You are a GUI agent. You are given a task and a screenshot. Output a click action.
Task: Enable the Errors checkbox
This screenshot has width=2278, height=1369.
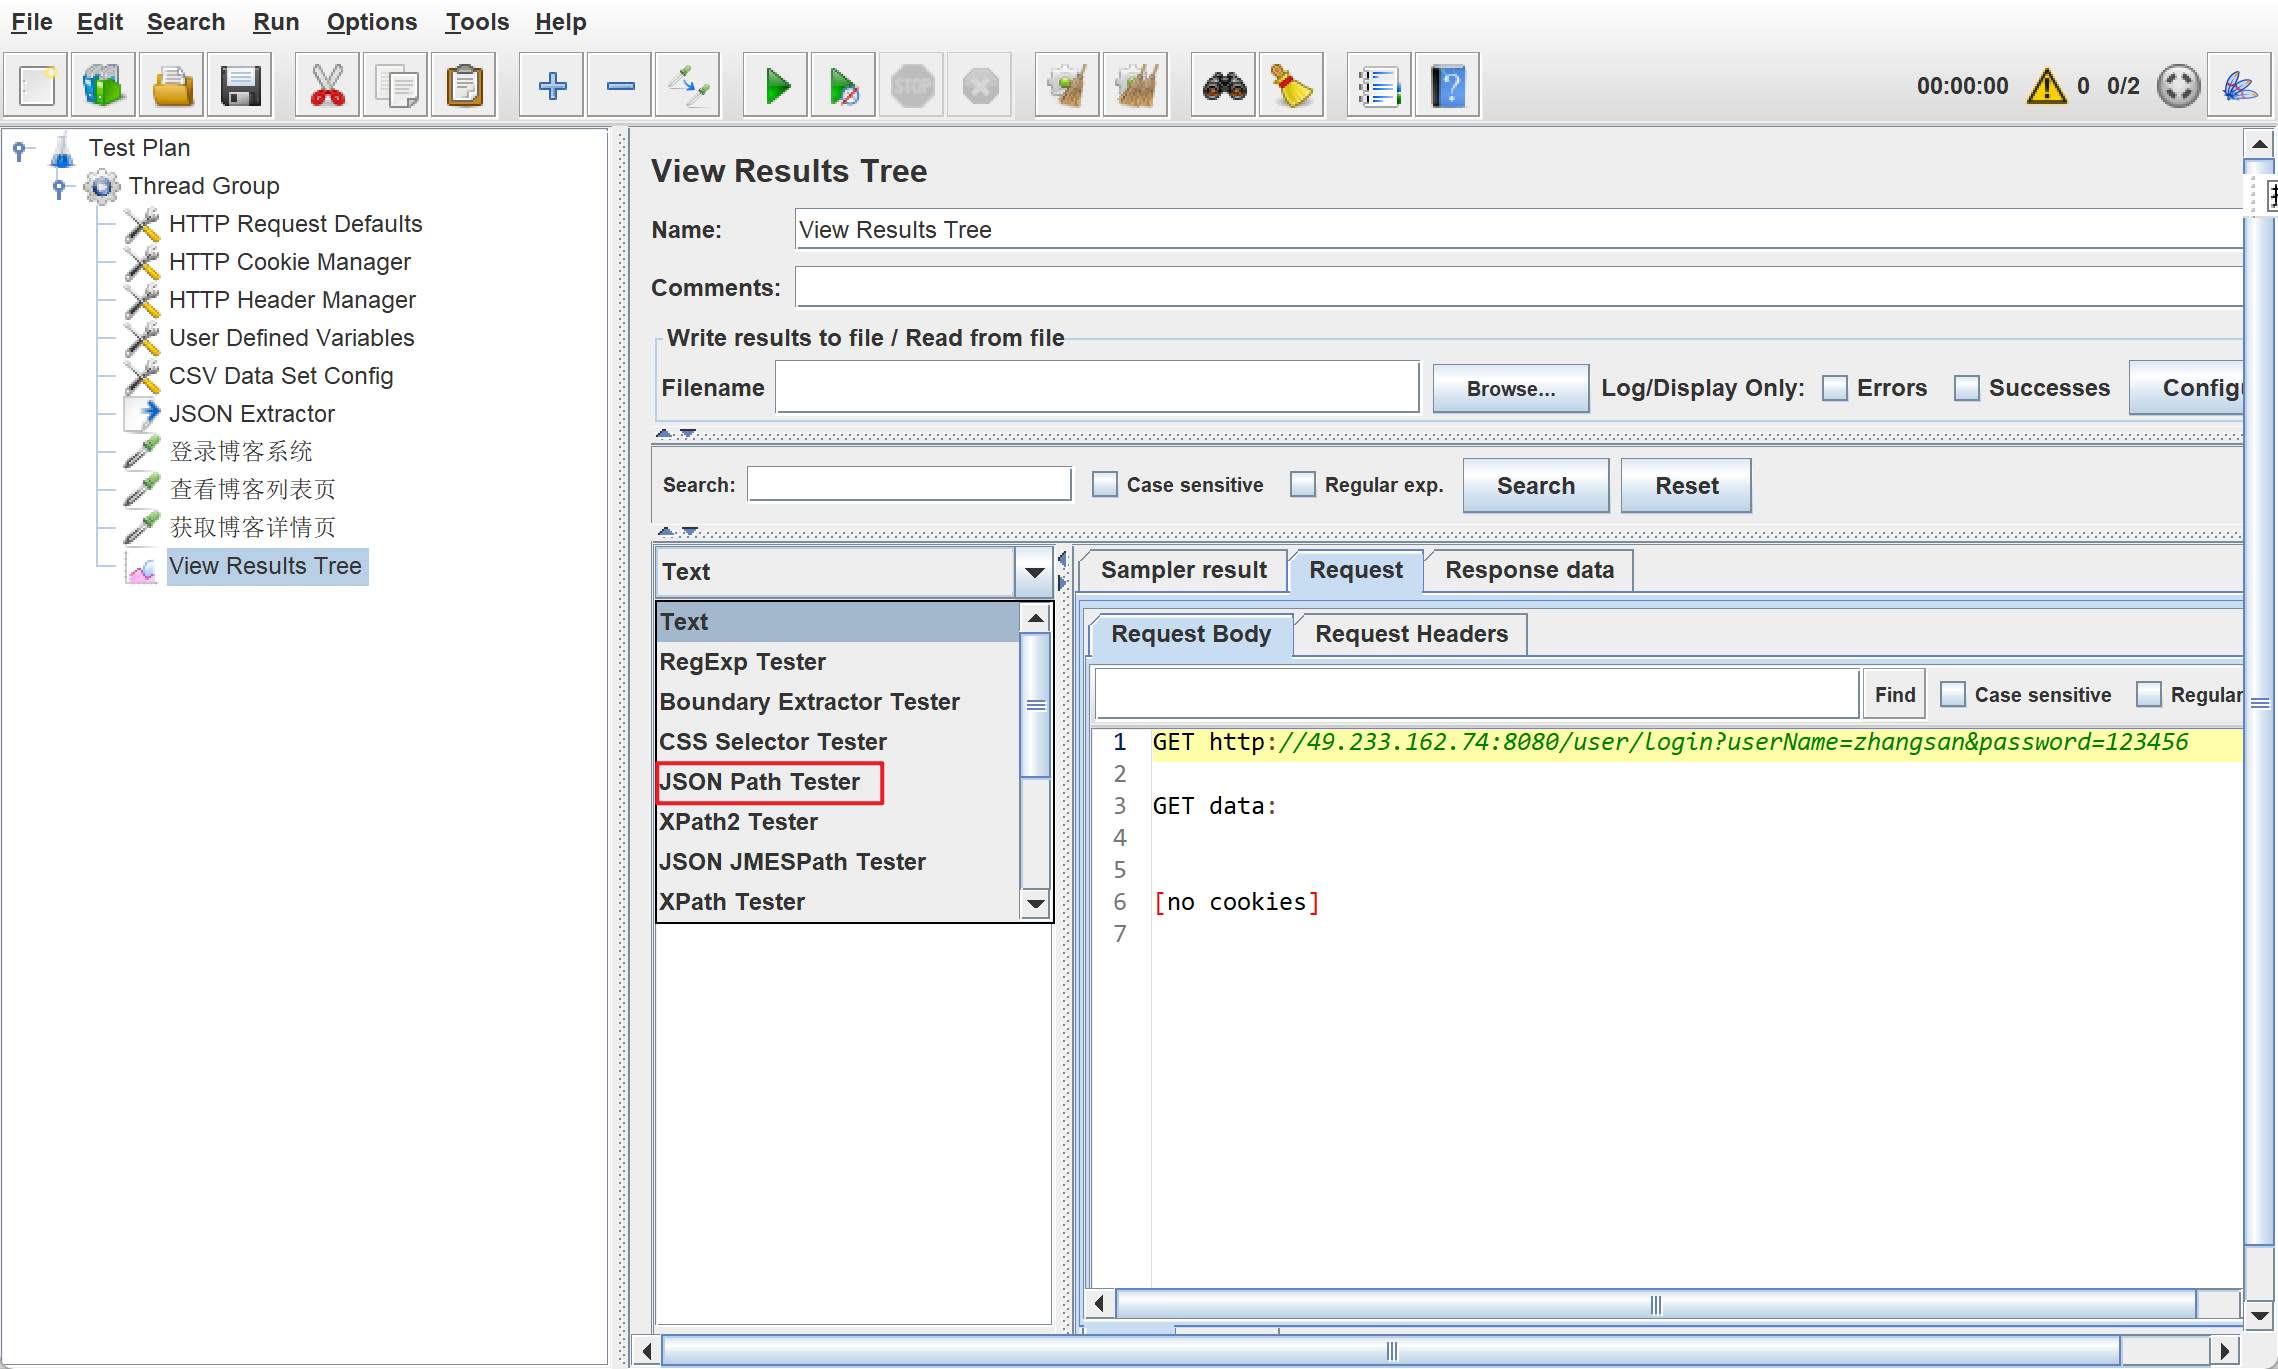pos(1835,388)
